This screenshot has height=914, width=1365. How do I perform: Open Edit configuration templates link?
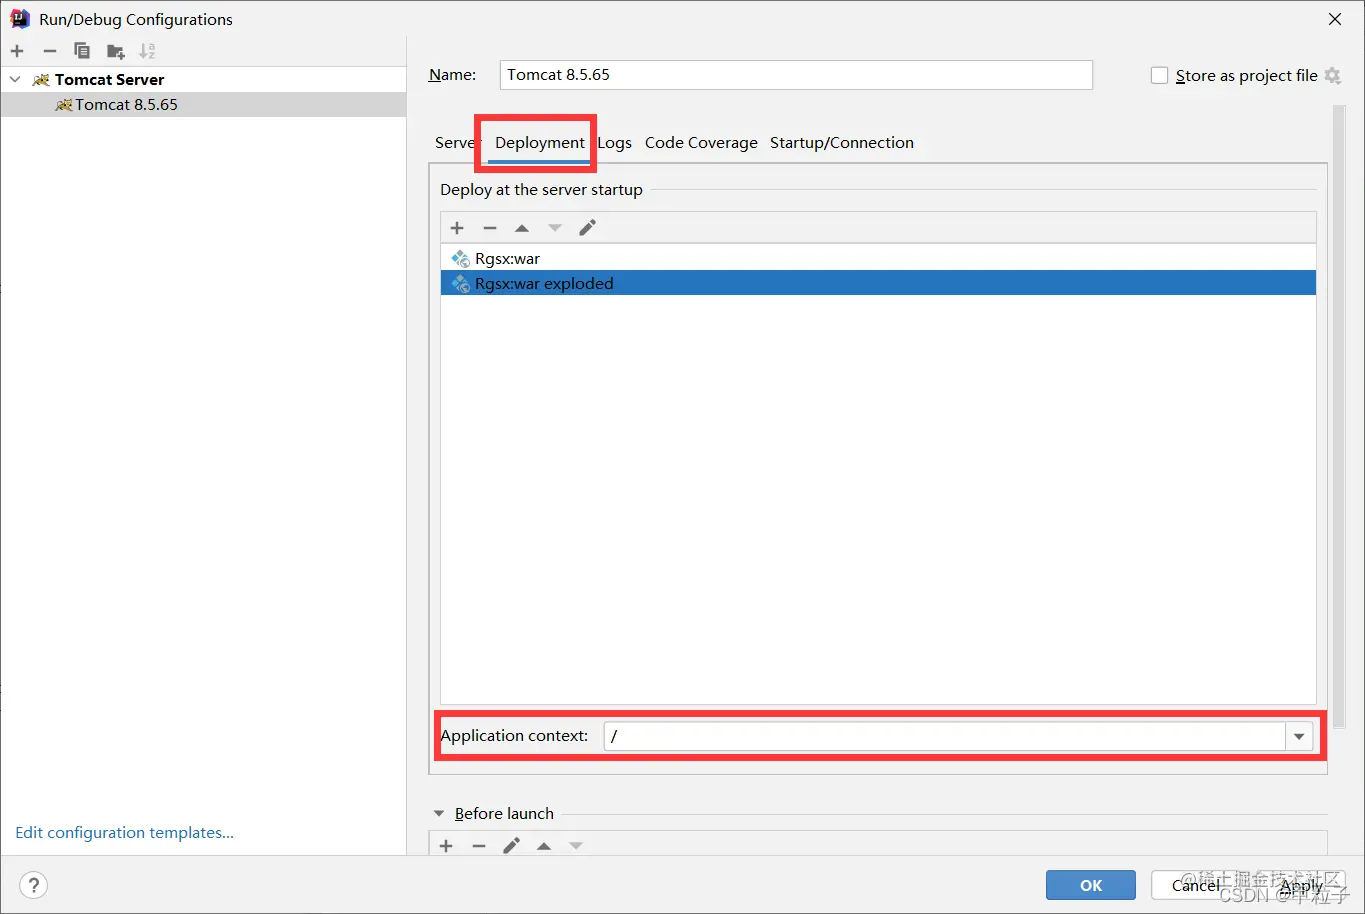tap(125, 832)
